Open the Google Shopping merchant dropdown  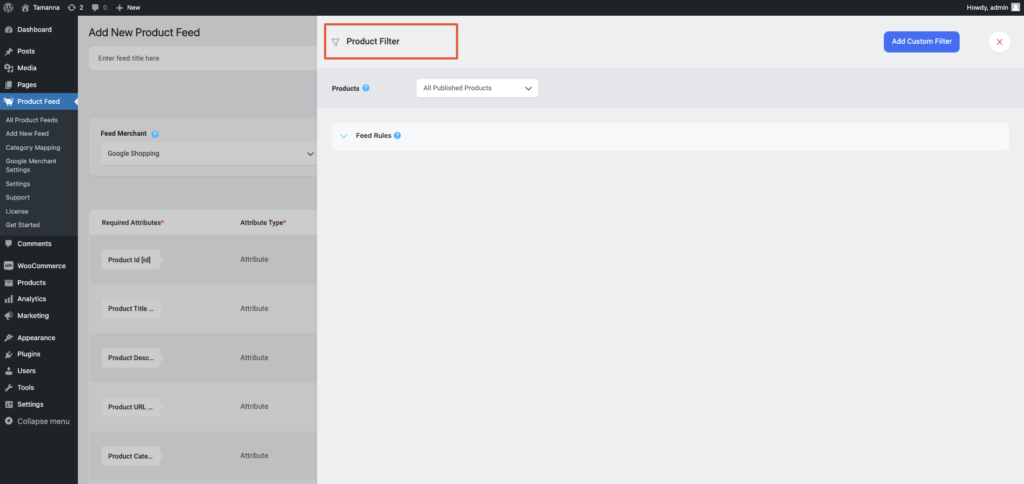point(208,154)
